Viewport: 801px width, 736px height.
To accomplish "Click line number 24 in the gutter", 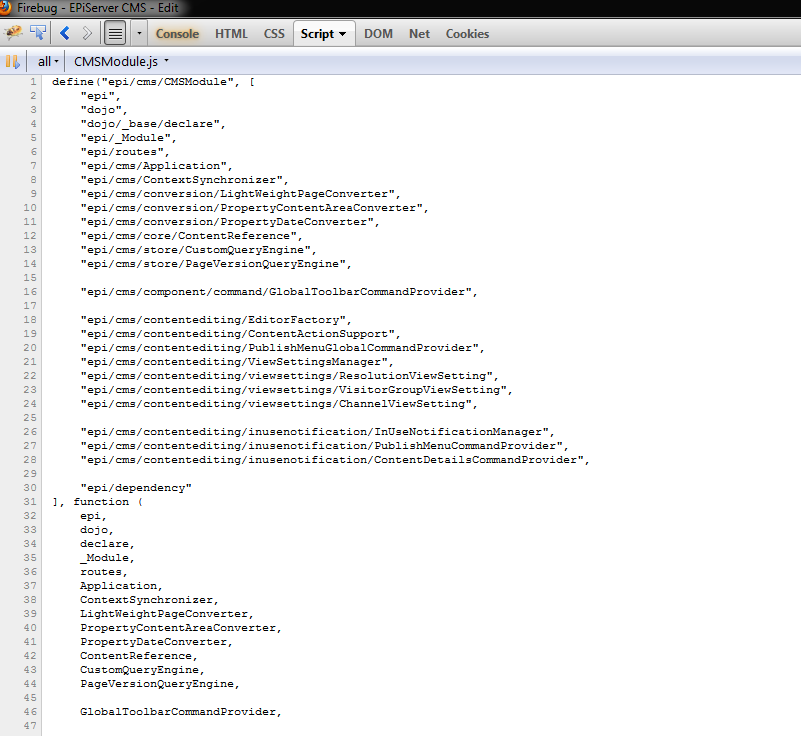I will tap(30, 403).
